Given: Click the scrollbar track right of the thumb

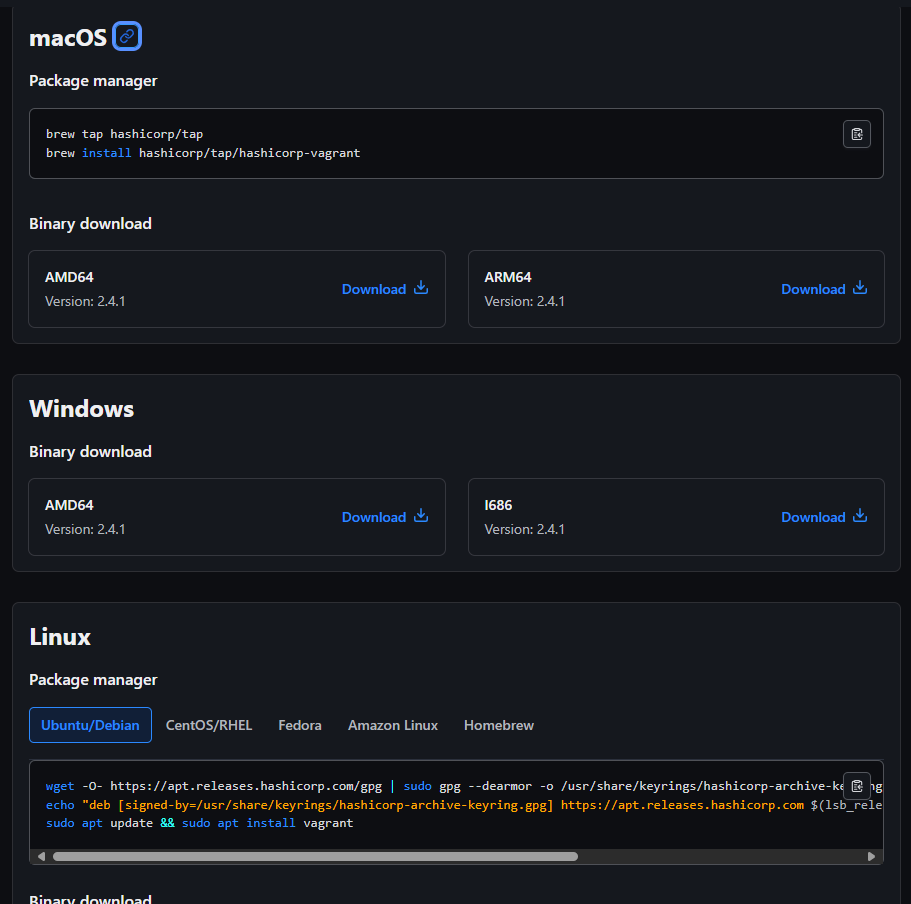Looking at the screenshot, I should (x=720, y=856).
